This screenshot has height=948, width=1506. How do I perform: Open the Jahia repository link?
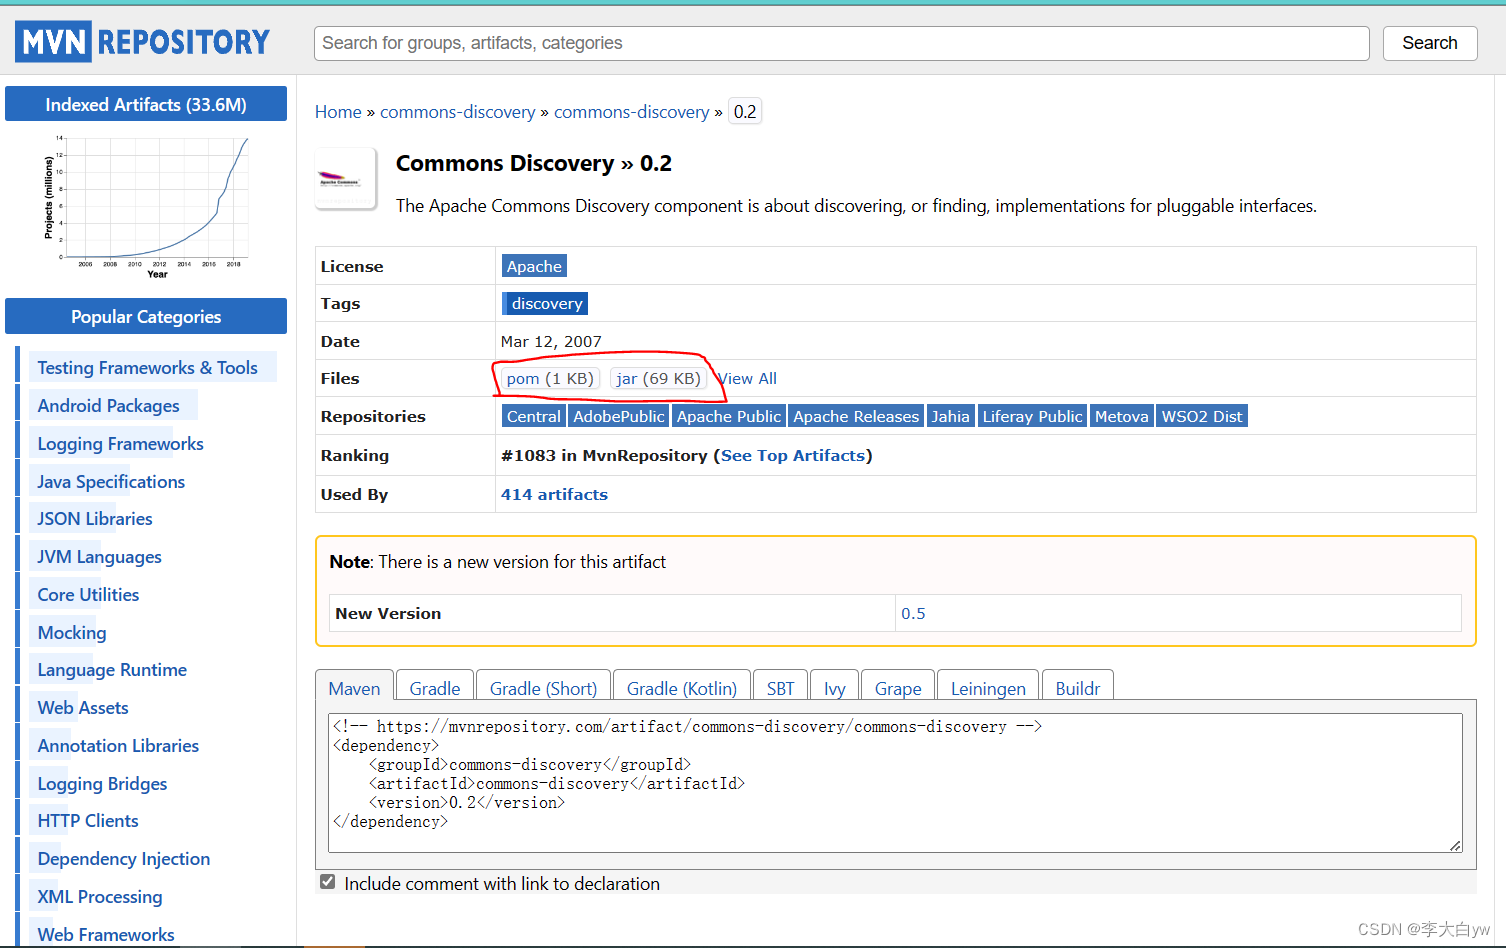950,416
